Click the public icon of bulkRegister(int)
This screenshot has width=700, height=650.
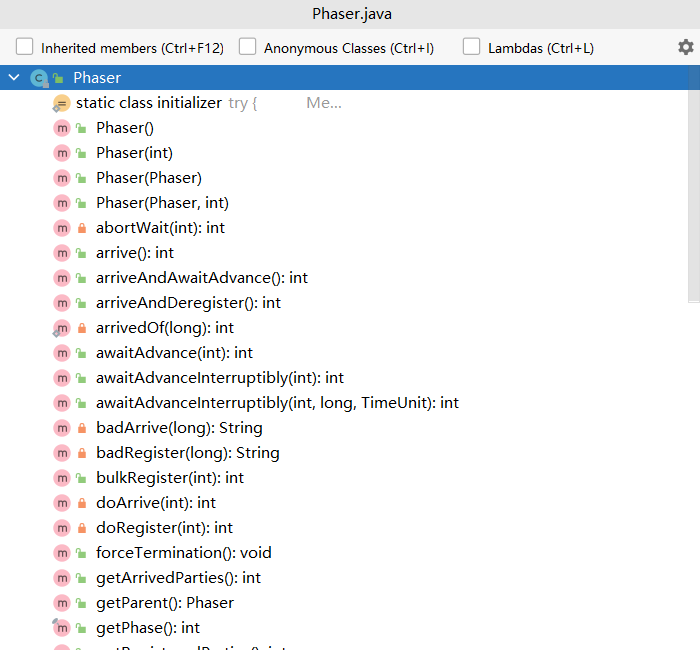click(81, 478)
